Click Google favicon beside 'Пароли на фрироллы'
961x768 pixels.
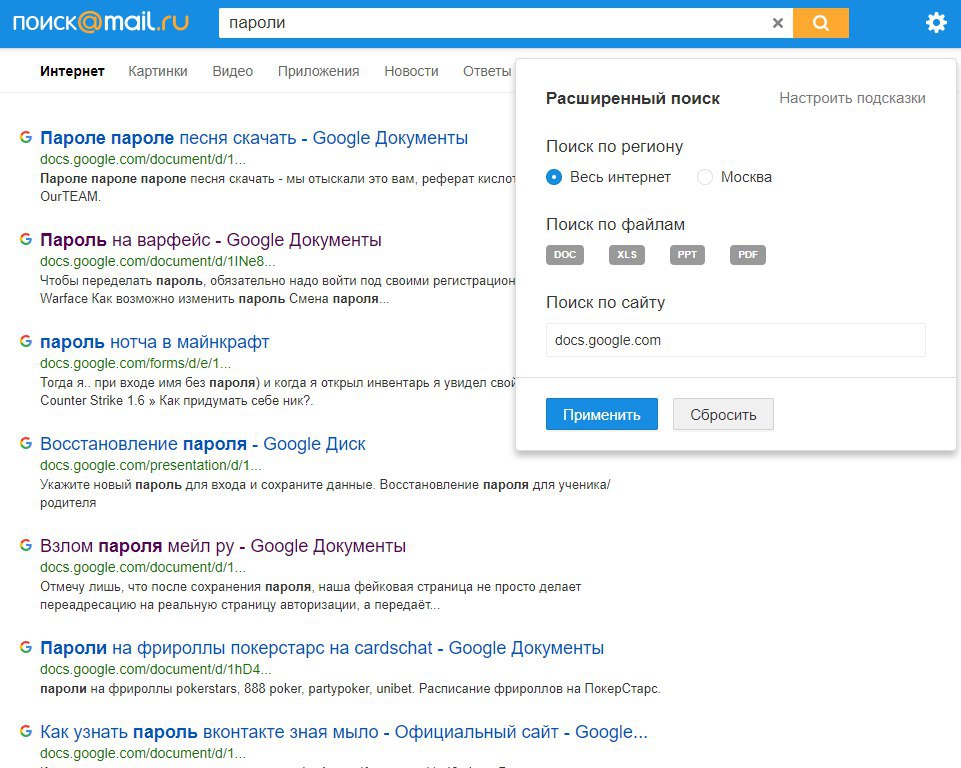pyautogui.click(x=26, y=647)
